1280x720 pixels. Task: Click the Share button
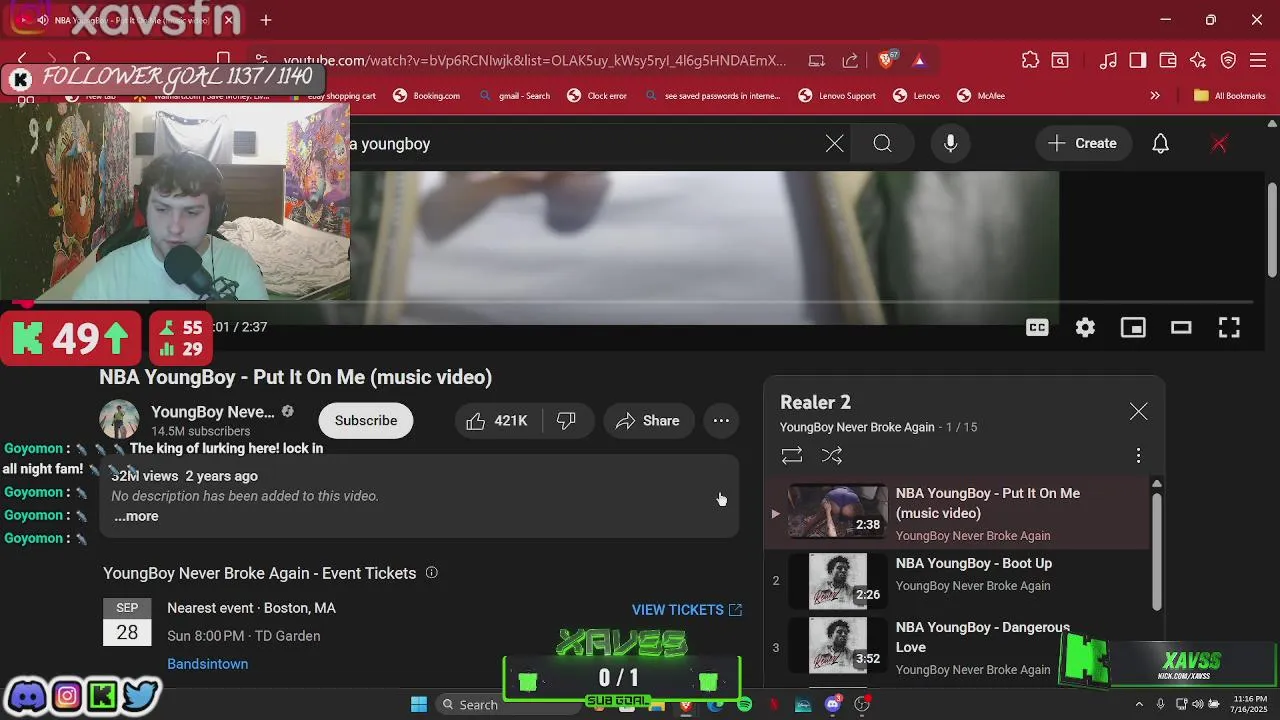tap(648, 421)
